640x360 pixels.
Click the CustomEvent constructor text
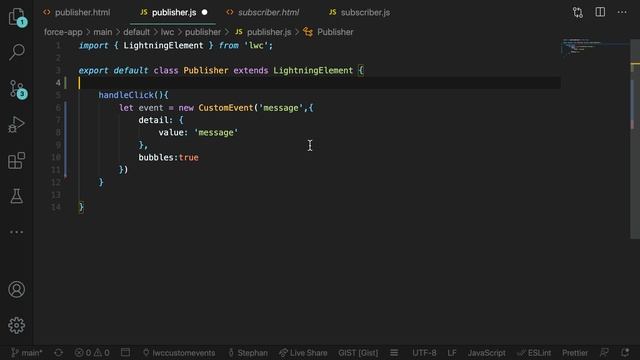[226, 108]
